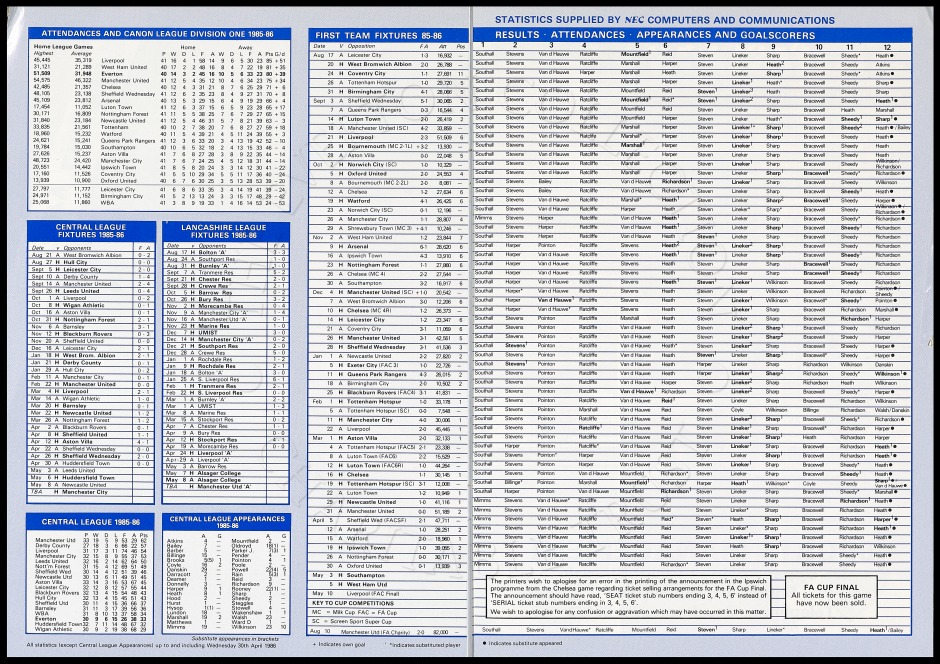Click 'Derby County' in Central League standings table
The width and height of the screenshot is (940, 664).
pyautogui.click(x=53, y=545)
